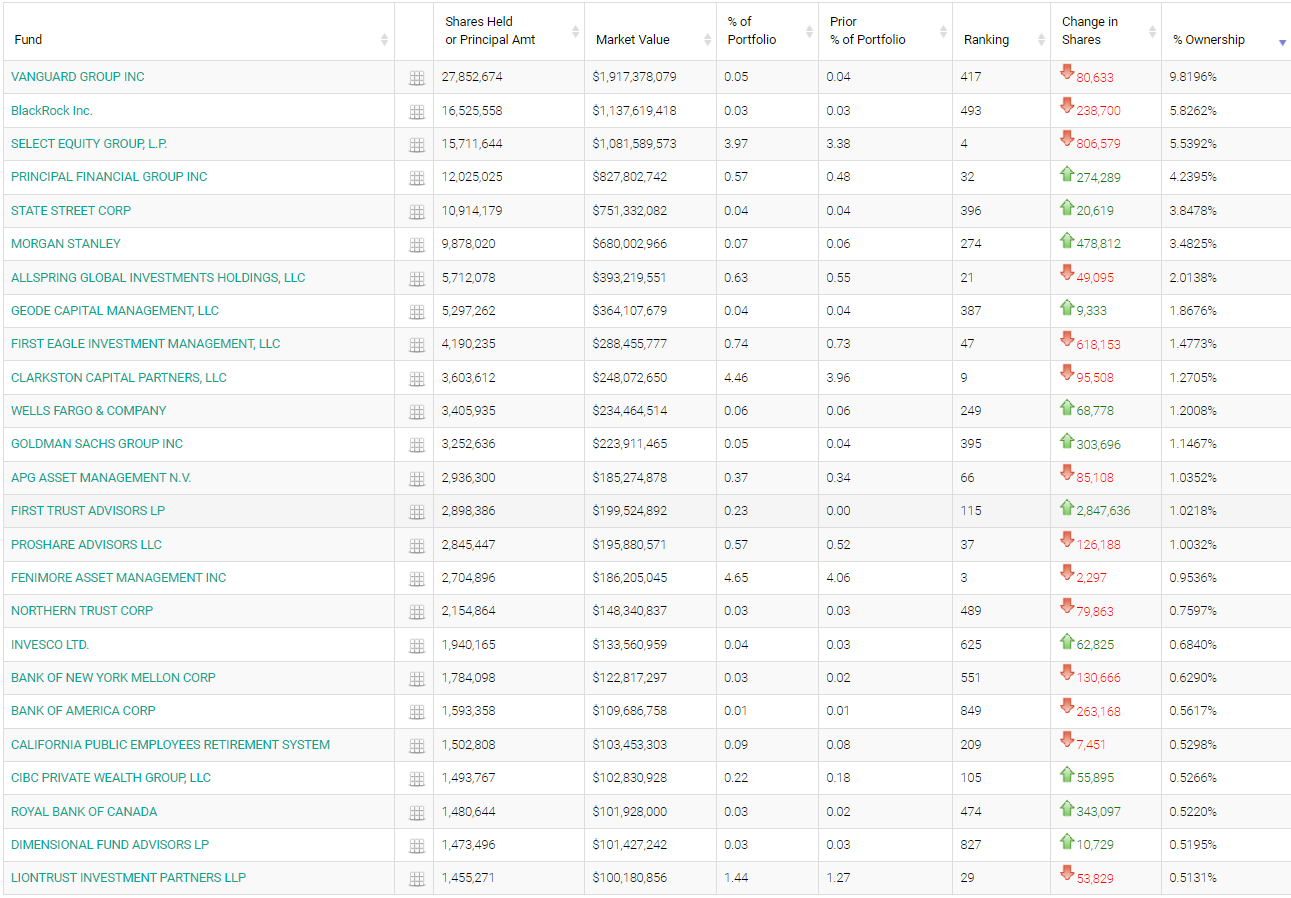
Task: Open NORTHERN TRUST CORP fund link
Action: point(82,611)
